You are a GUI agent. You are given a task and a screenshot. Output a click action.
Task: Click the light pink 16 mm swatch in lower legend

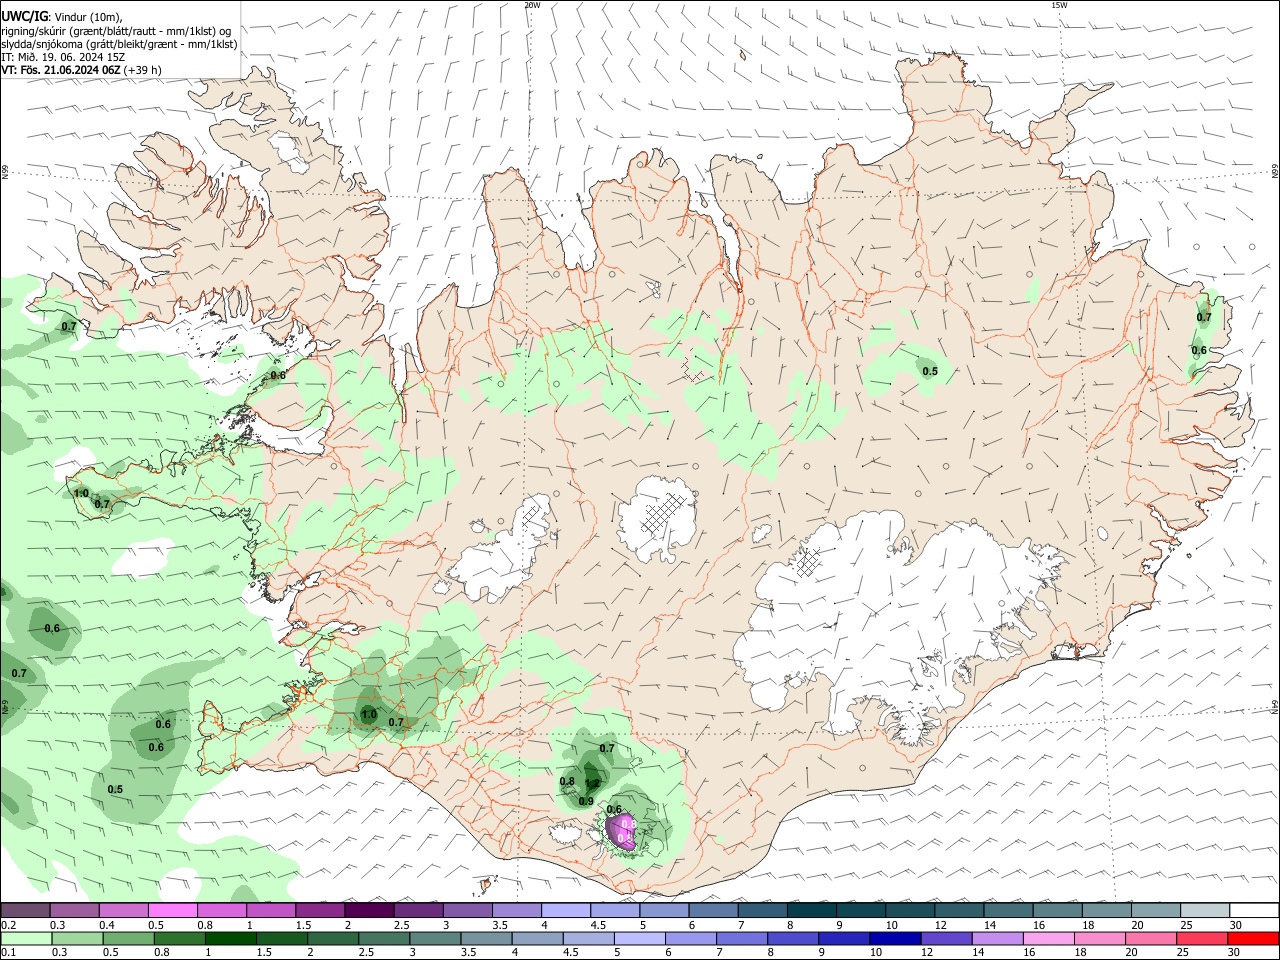tap(1049, 938)
